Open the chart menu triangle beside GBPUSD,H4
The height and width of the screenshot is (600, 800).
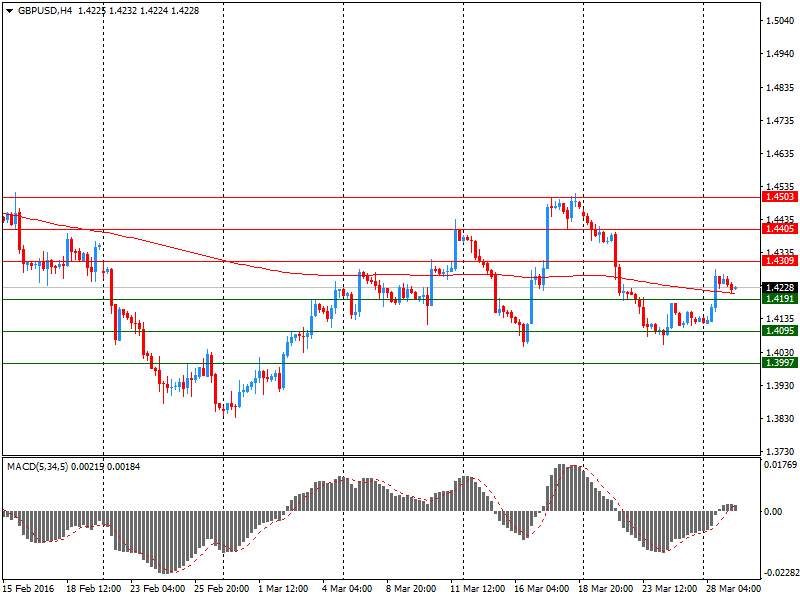(9, 11)
